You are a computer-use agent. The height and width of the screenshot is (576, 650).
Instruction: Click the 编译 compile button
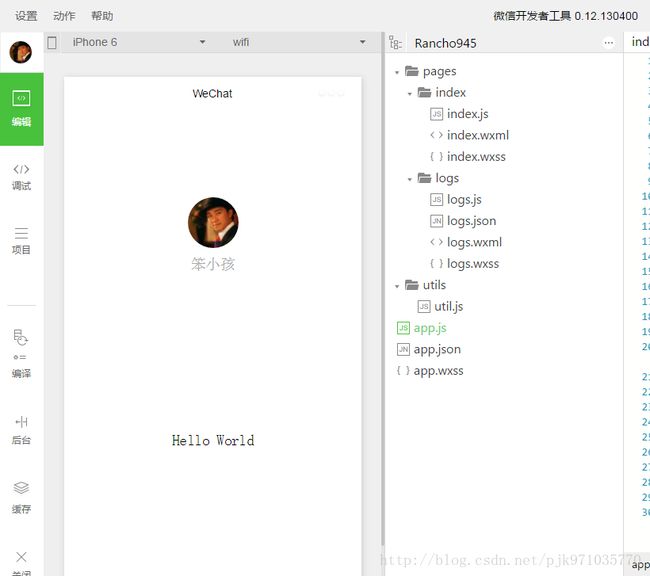[x=21, y=354]
